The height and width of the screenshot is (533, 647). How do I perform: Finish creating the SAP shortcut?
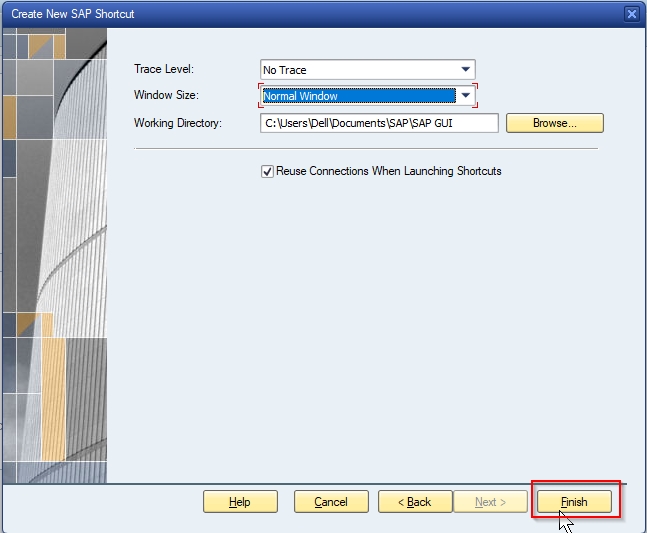pos(574,502)
